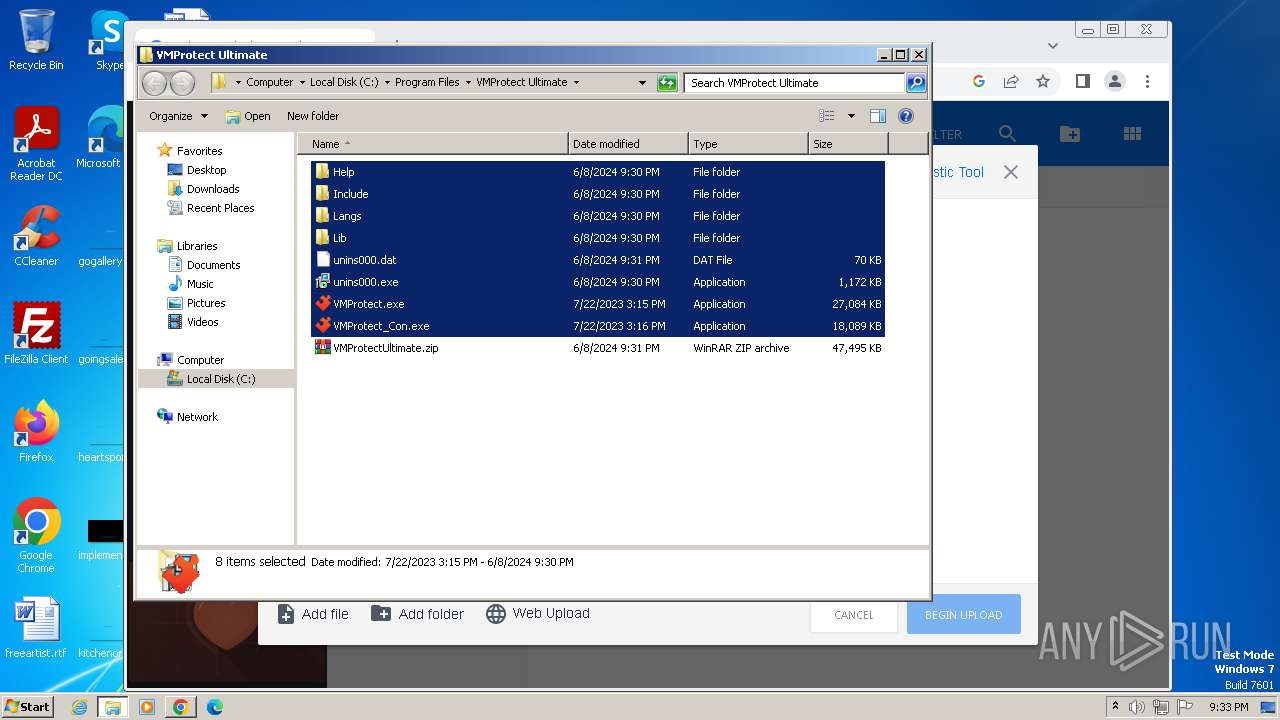Click the grid view icon on web page
Viewport: 1280px width, 720px height.
(1132, 134)
